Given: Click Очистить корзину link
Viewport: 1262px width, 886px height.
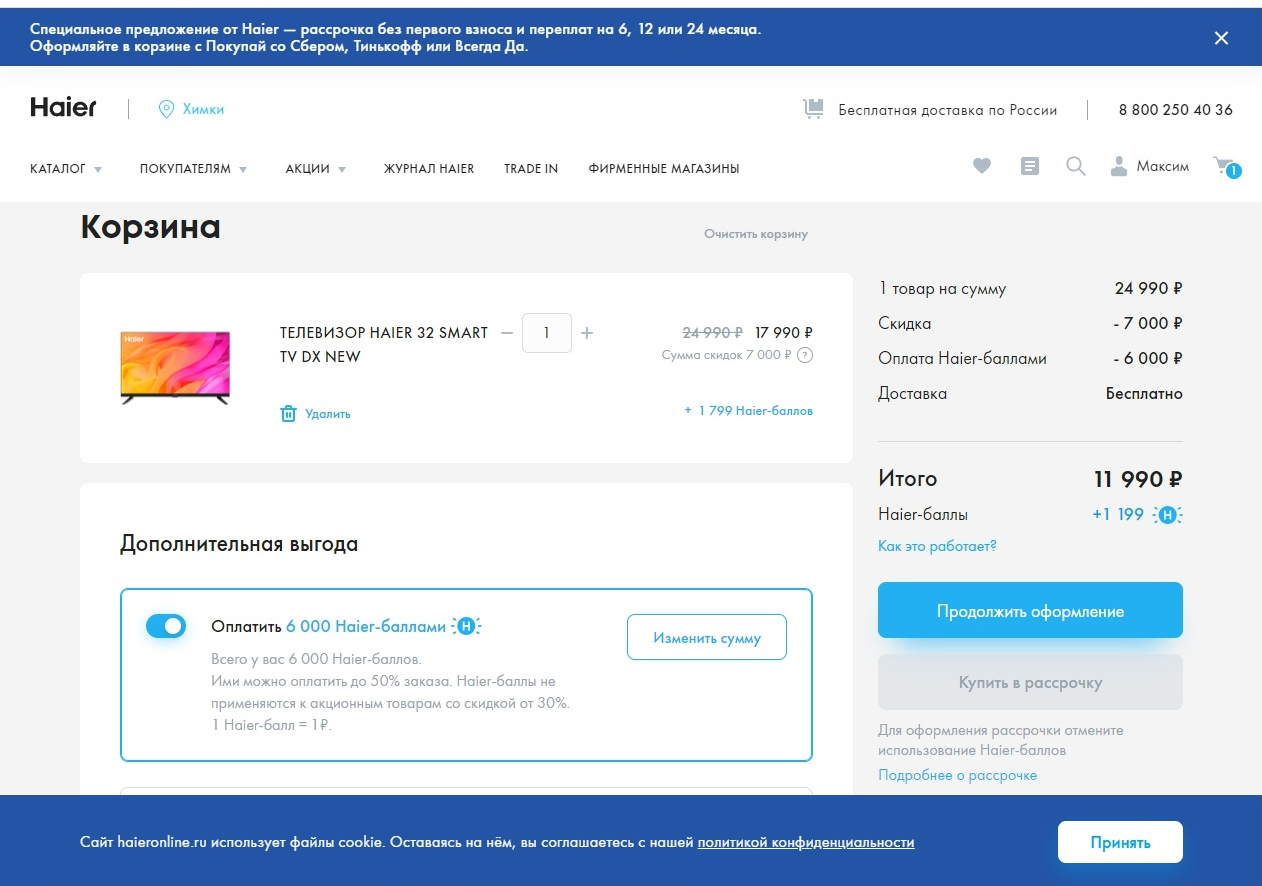Looking at the screenshot, I should [756, 234].
